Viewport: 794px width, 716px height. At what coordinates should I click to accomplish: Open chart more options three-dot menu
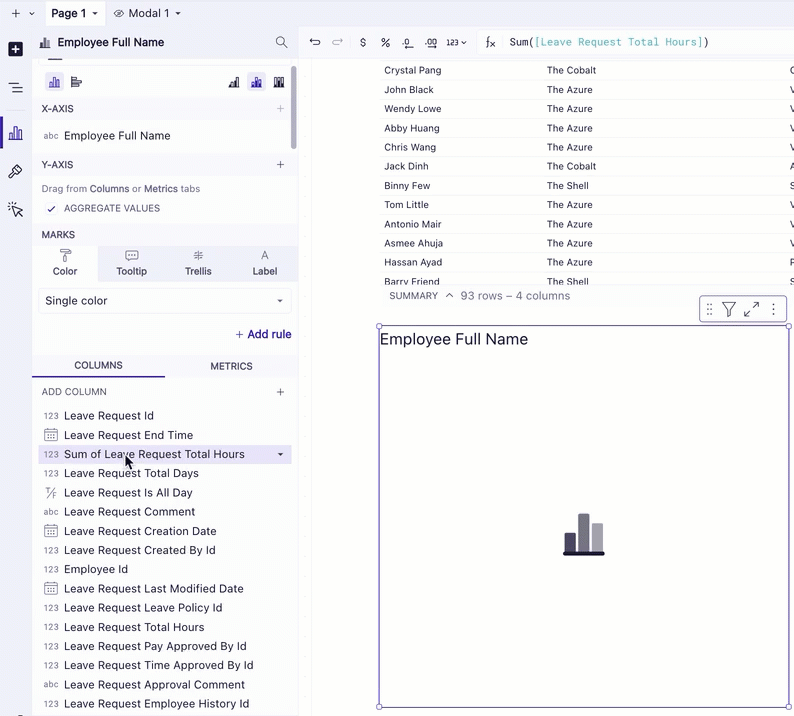[773, 309]
